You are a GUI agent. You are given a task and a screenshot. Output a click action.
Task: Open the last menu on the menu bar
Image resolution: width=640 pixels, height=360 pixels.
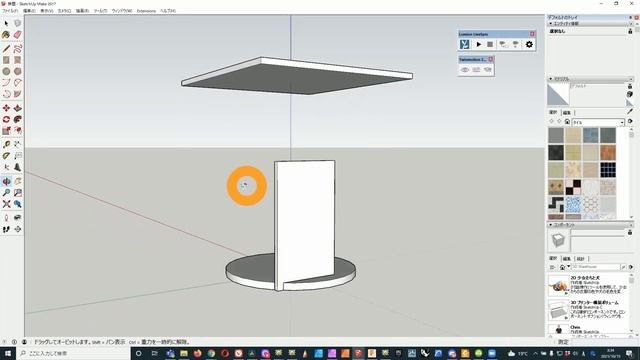168,11
